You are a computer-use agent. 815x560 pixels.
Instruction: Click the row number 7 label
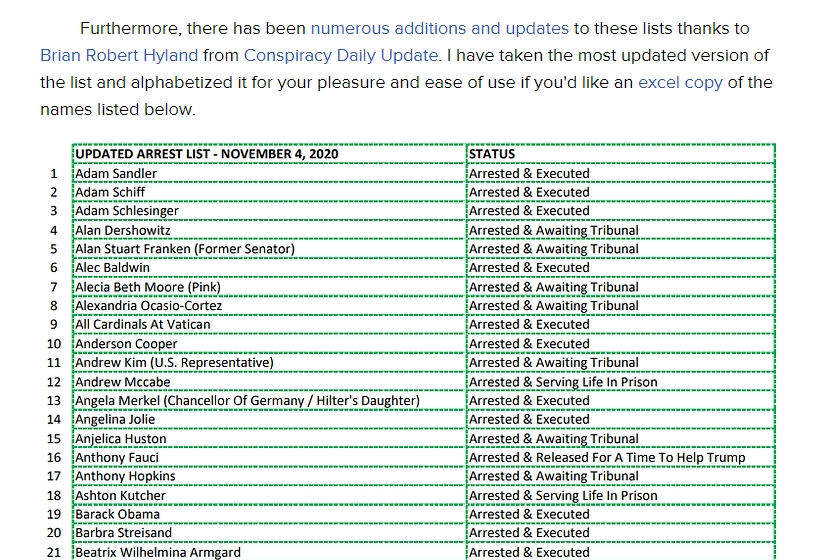point(54,287)
